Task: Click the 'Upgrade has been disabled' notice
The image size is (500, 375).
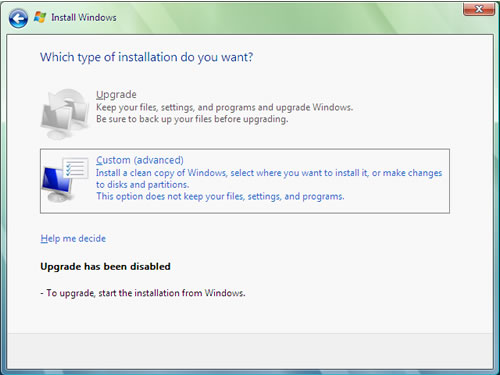Action: click(105, 267)
